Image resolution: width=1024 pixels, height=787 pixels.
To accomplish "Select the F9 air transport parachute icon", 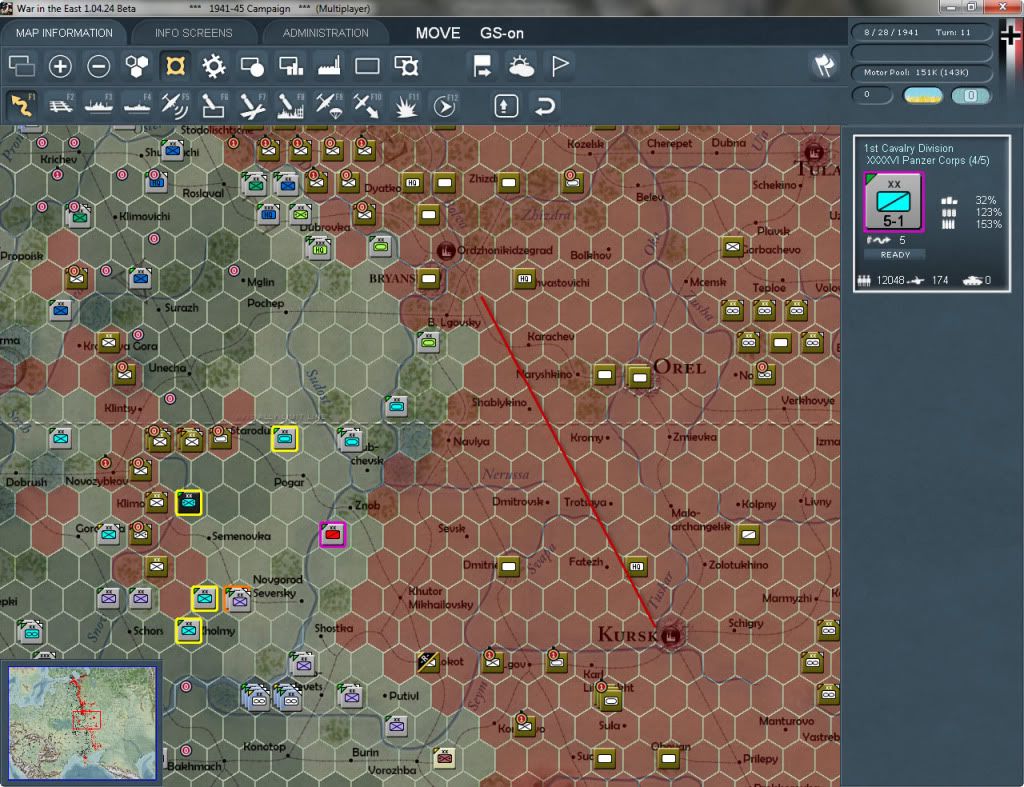I will coord(329,105).
